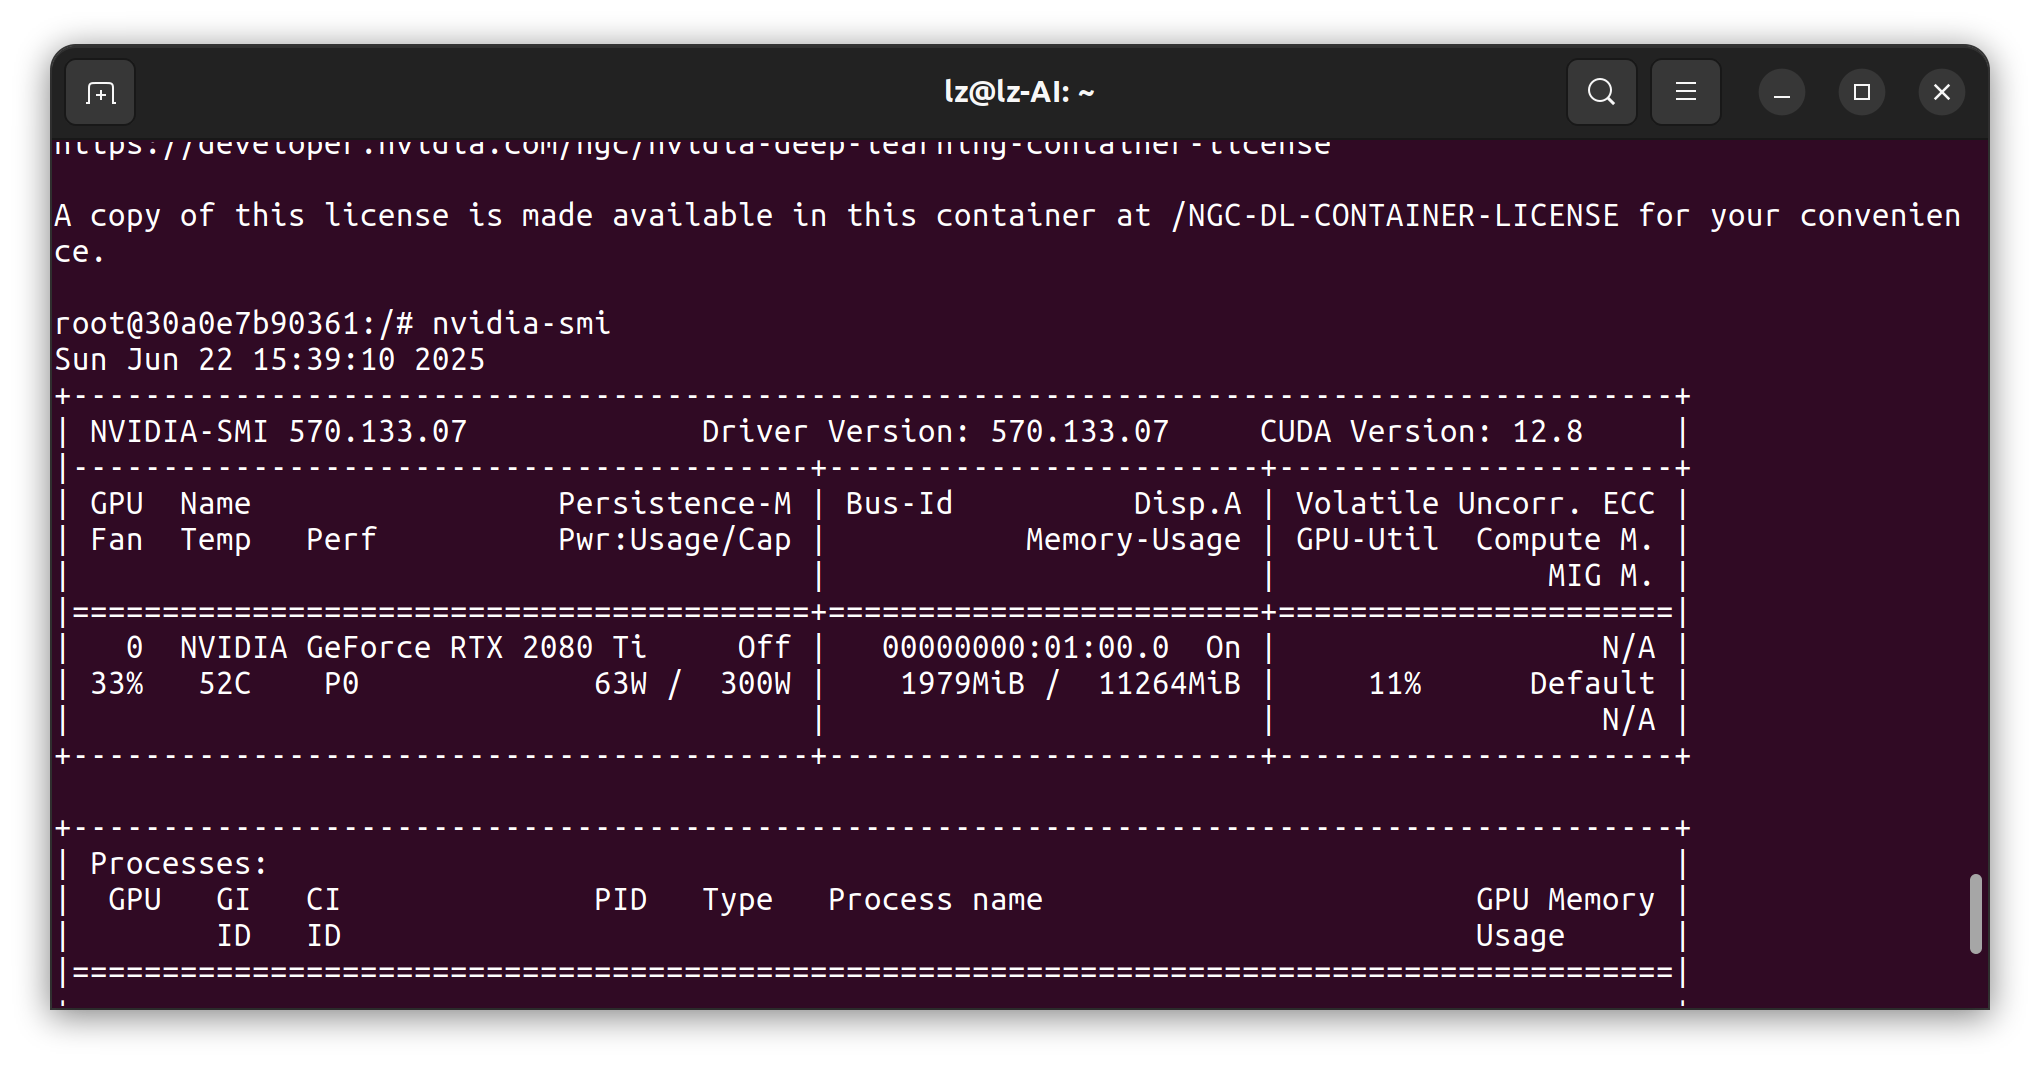This screenshot has width=2040, height=1066.
Task: Click the GPU-Util 11% value
Action: (x=1395, y=683)
